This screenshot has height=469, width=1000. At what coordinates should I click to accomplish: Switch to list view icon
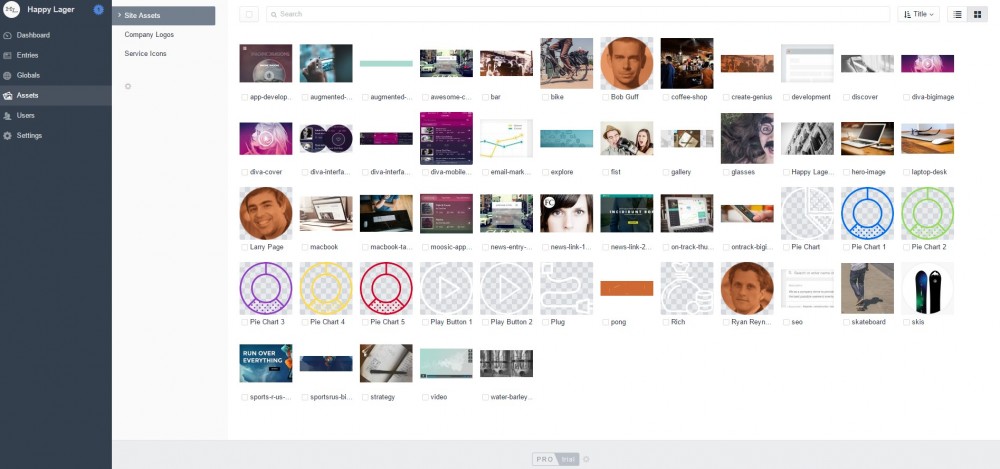(x=957, y=14)
